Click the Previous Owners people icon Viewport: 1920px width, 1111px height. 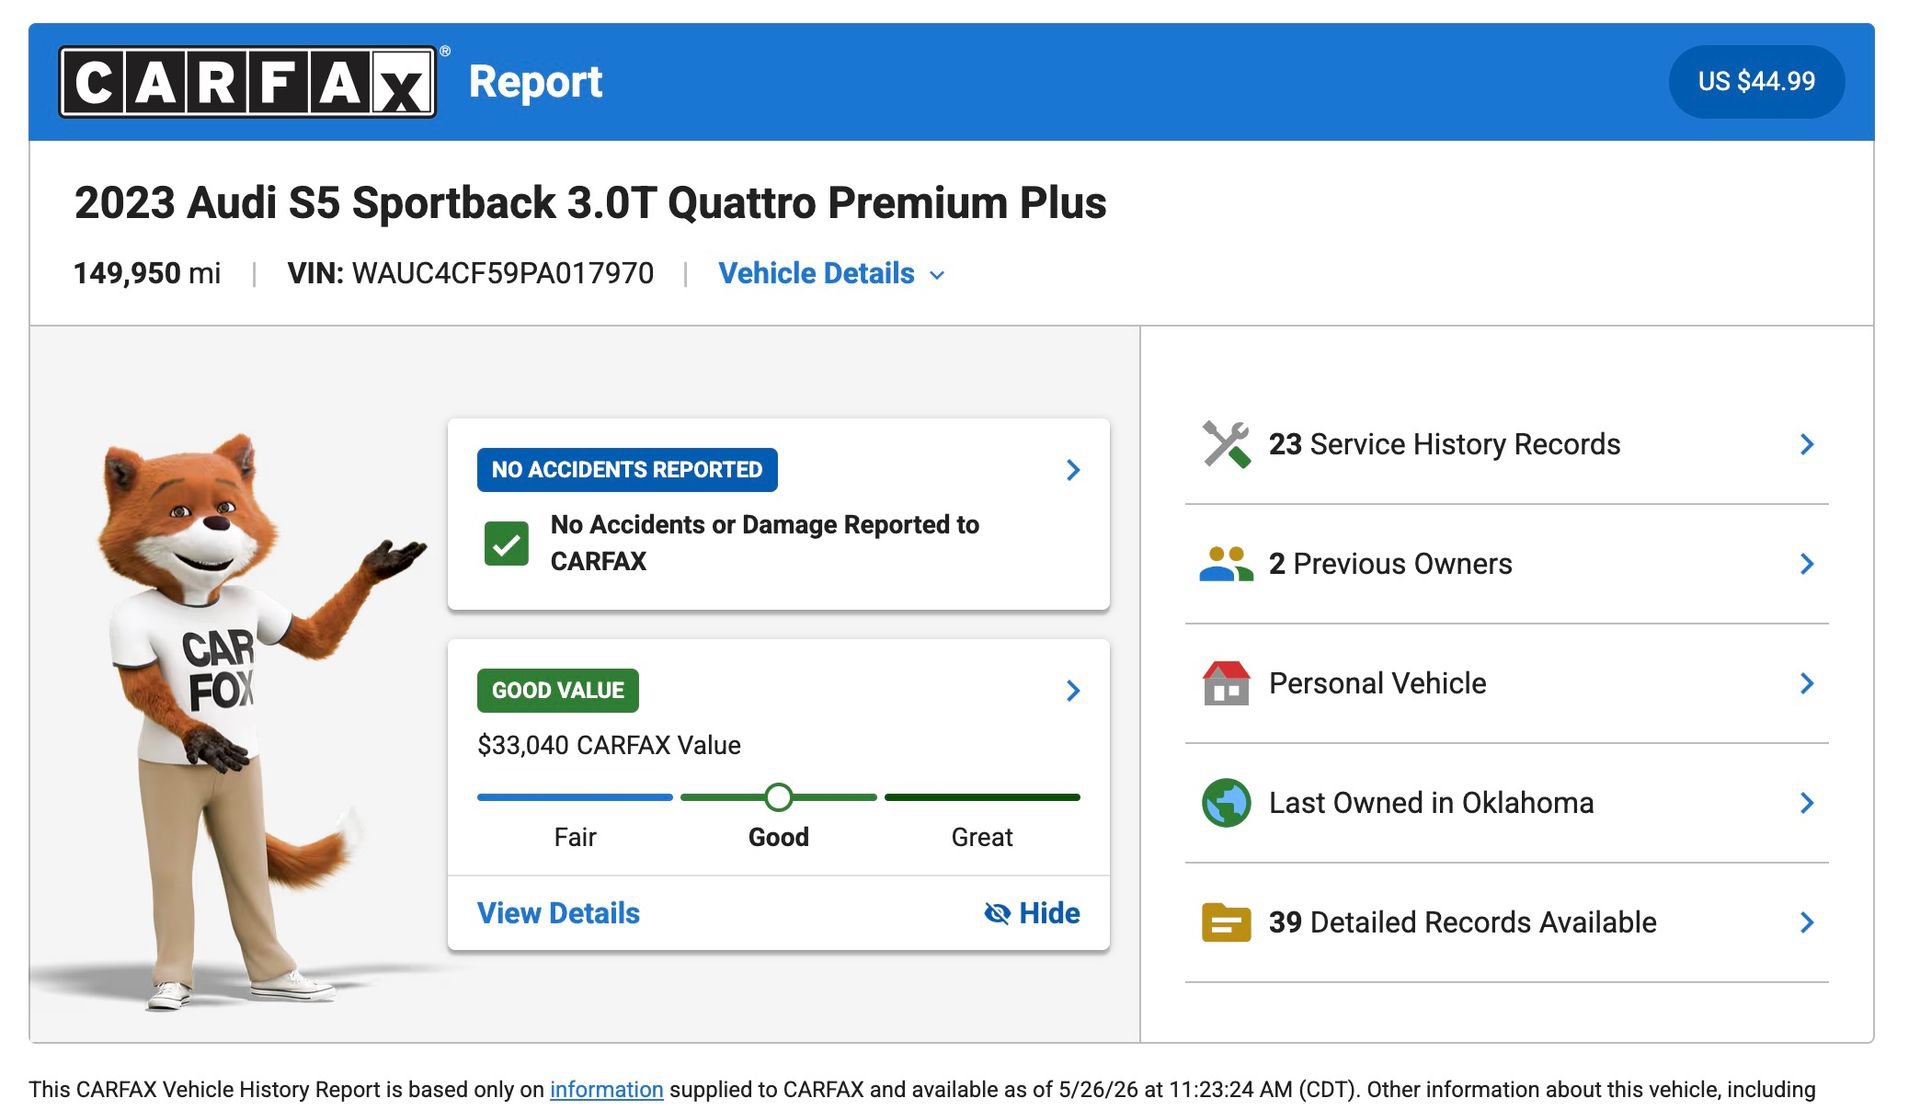coord(1226,564)
